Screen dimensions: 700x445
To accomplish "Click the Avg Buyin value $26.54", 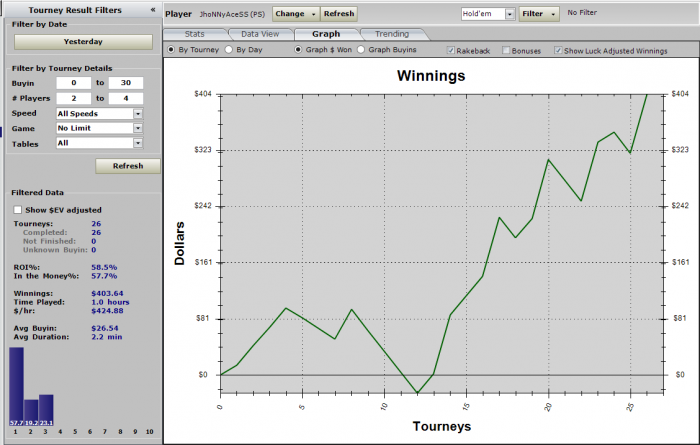I will pos(105,328).
